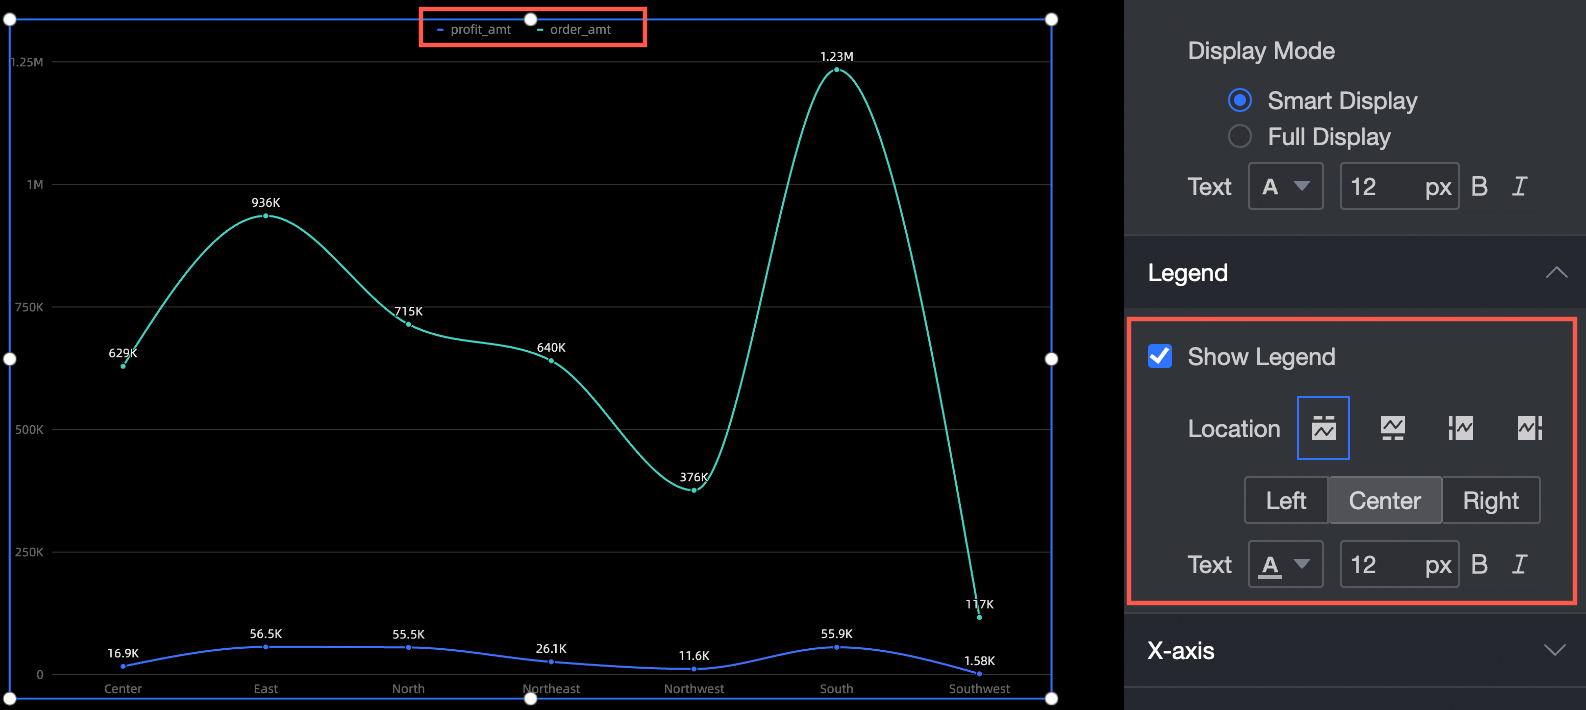Screen dimensions: 1586x710
Task: Click the 376K data label
Action: [694, 478]
